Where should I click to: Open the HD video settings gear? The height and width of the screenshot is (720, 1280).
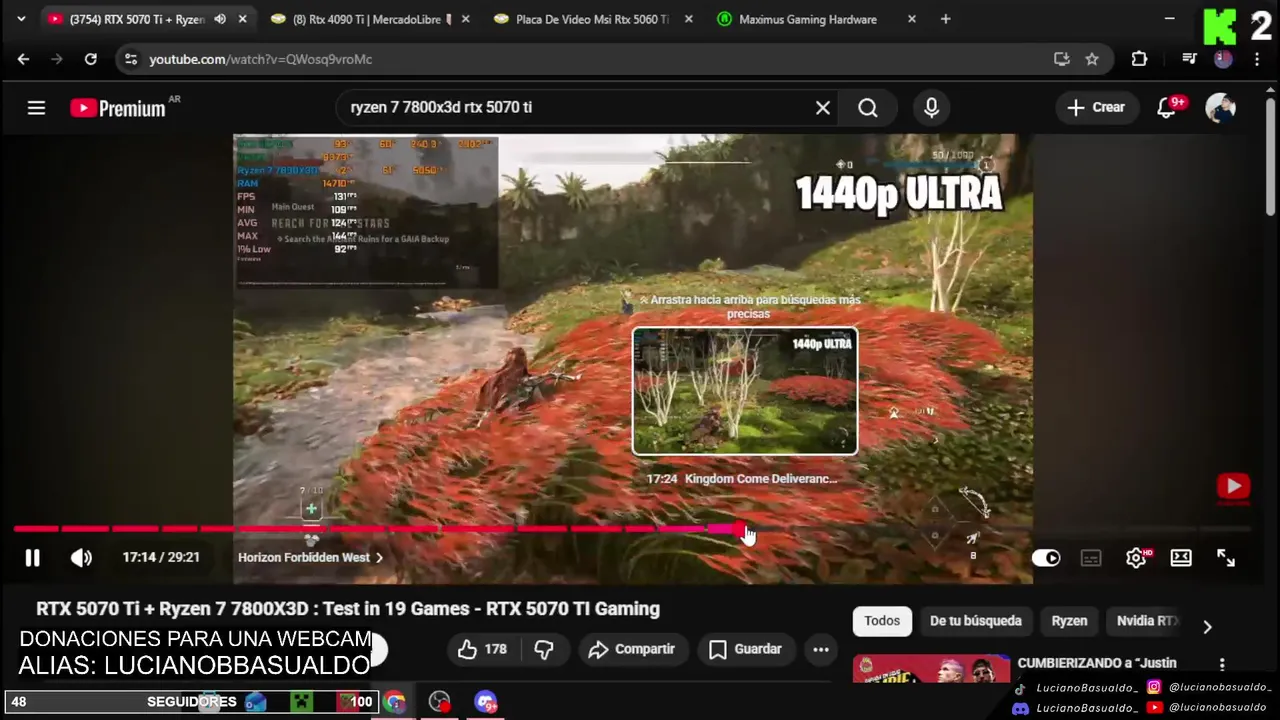point(1136,558)
